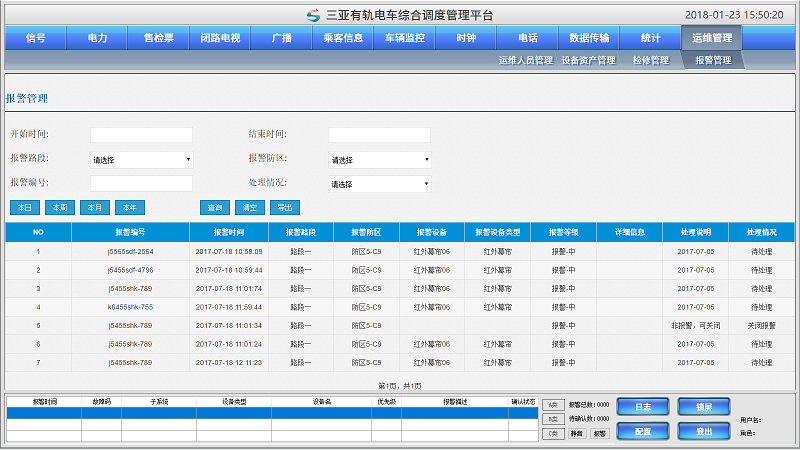Image resolution: width=800 pixels, height=450 pixels.
Task: Select alarm row j5455sdf-4796
Action: 400,270
